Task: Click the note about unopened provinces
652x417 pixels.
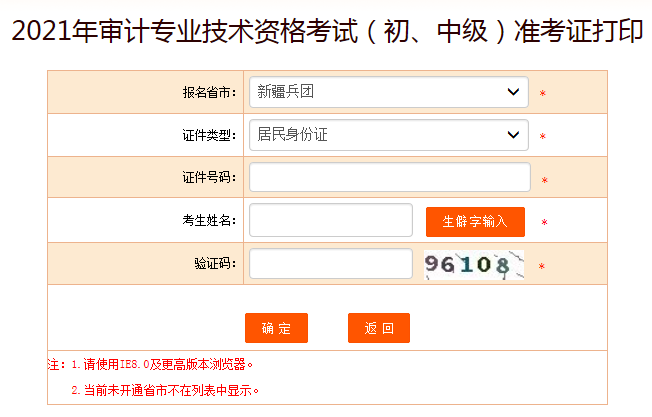Action: [x=165, y=390]
